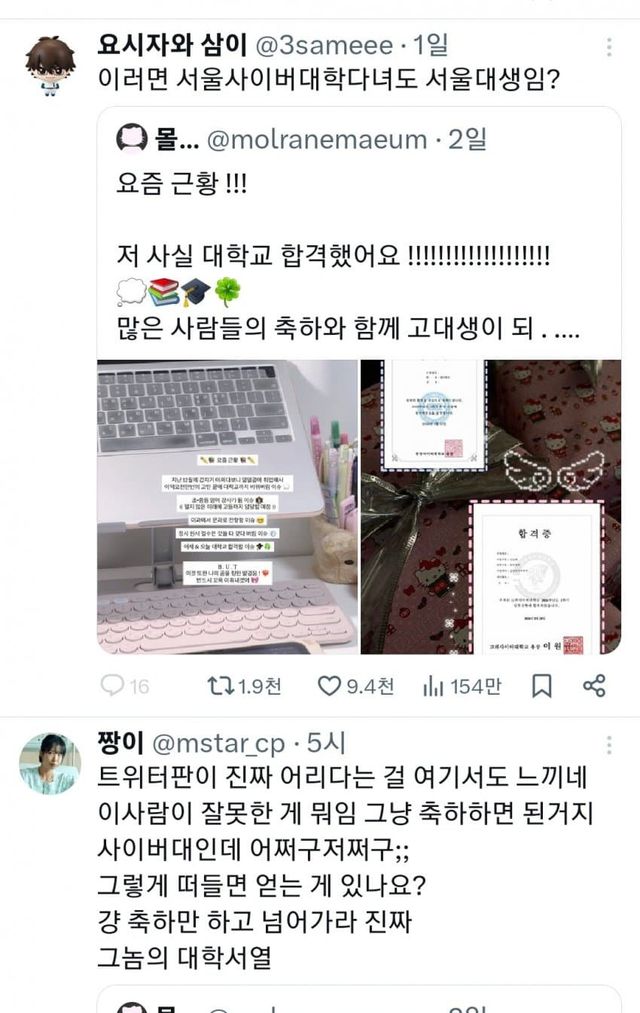Screen dimensions: 640x1013
Task: Open reply icon showing 16 comments
Action: (112, 685)
